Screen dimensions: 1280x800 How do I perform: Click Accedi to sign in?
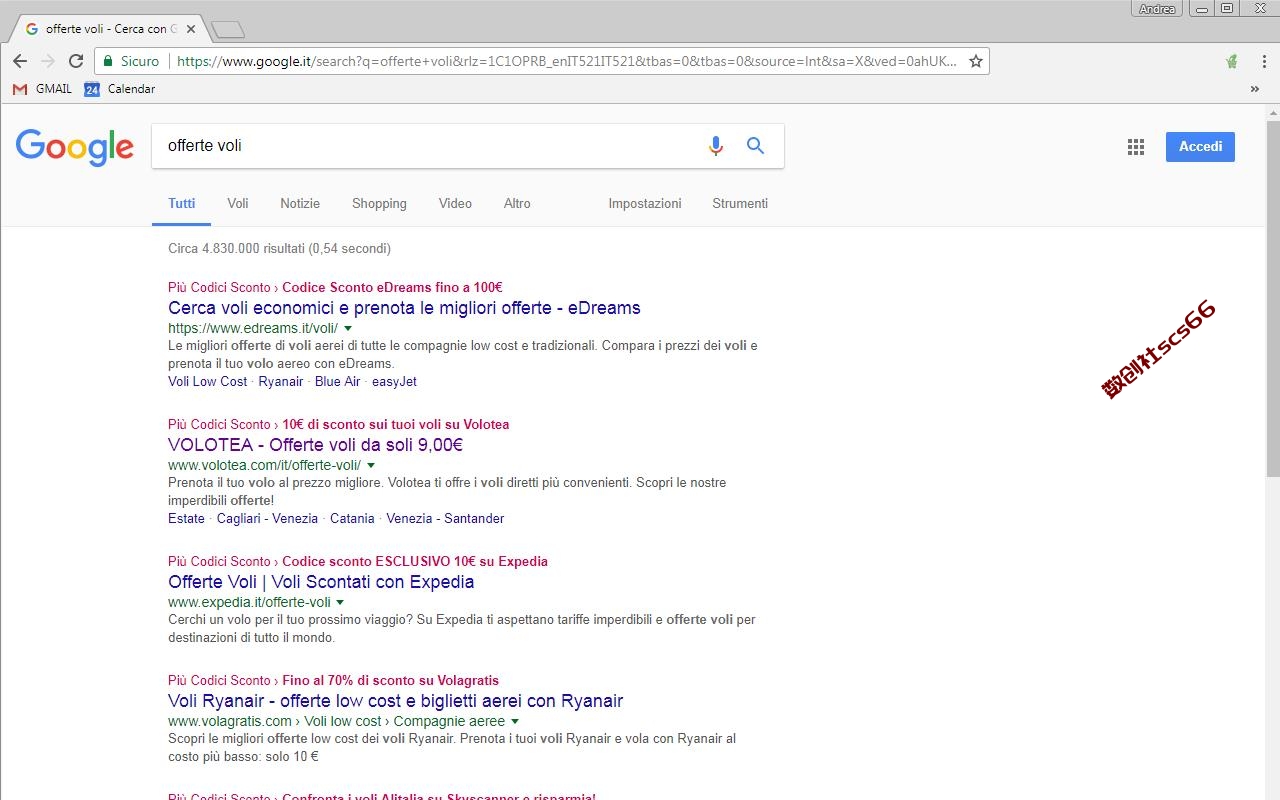click(1200, 147)
